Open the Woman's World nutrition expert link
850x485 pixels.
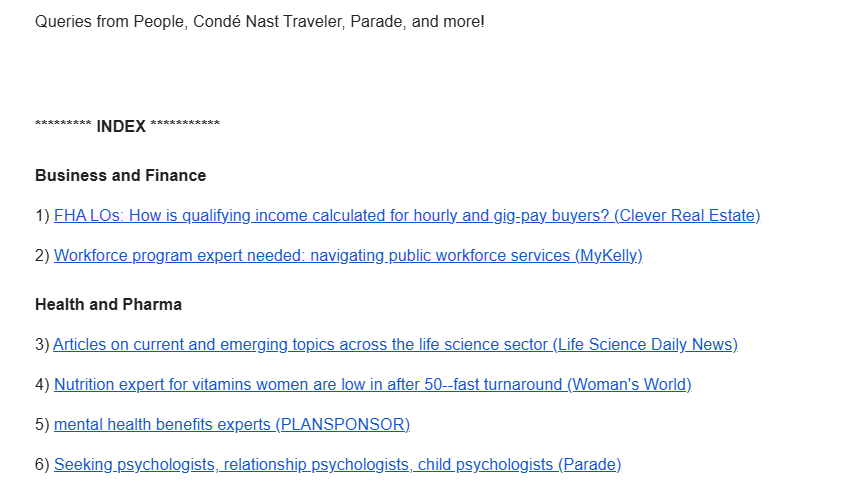[x=372, y=385]
